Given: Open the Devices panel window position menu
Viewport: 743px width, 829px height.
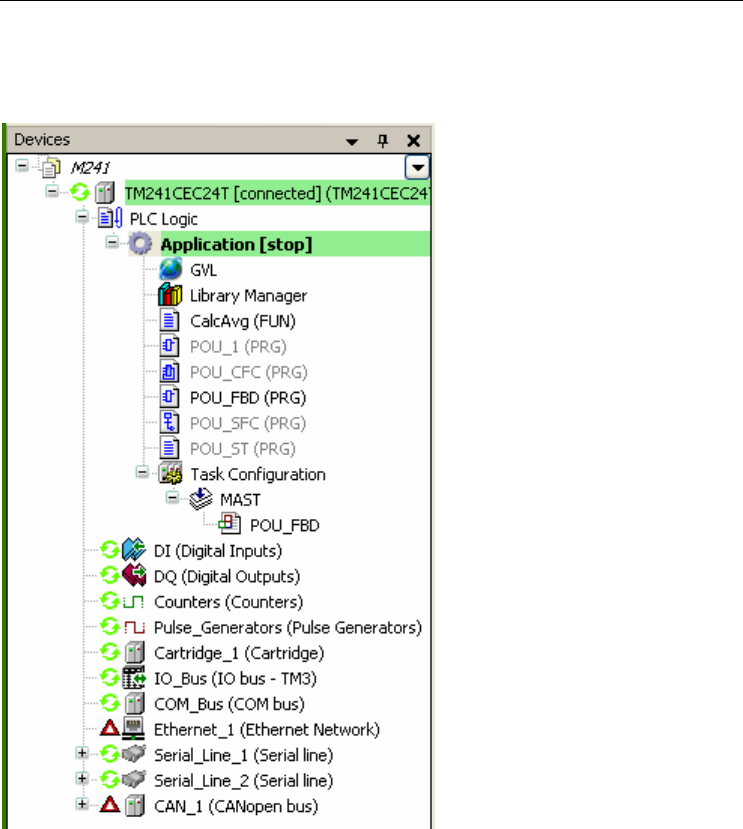Looking at the screenshot, I should [352, 141].
